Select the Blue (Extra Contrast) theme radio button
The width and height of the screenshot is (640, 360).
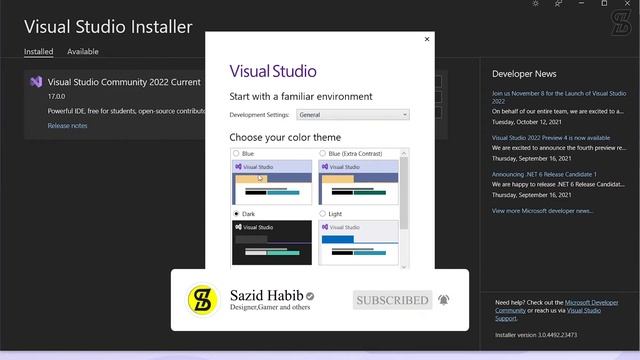(x=322, y=153)
